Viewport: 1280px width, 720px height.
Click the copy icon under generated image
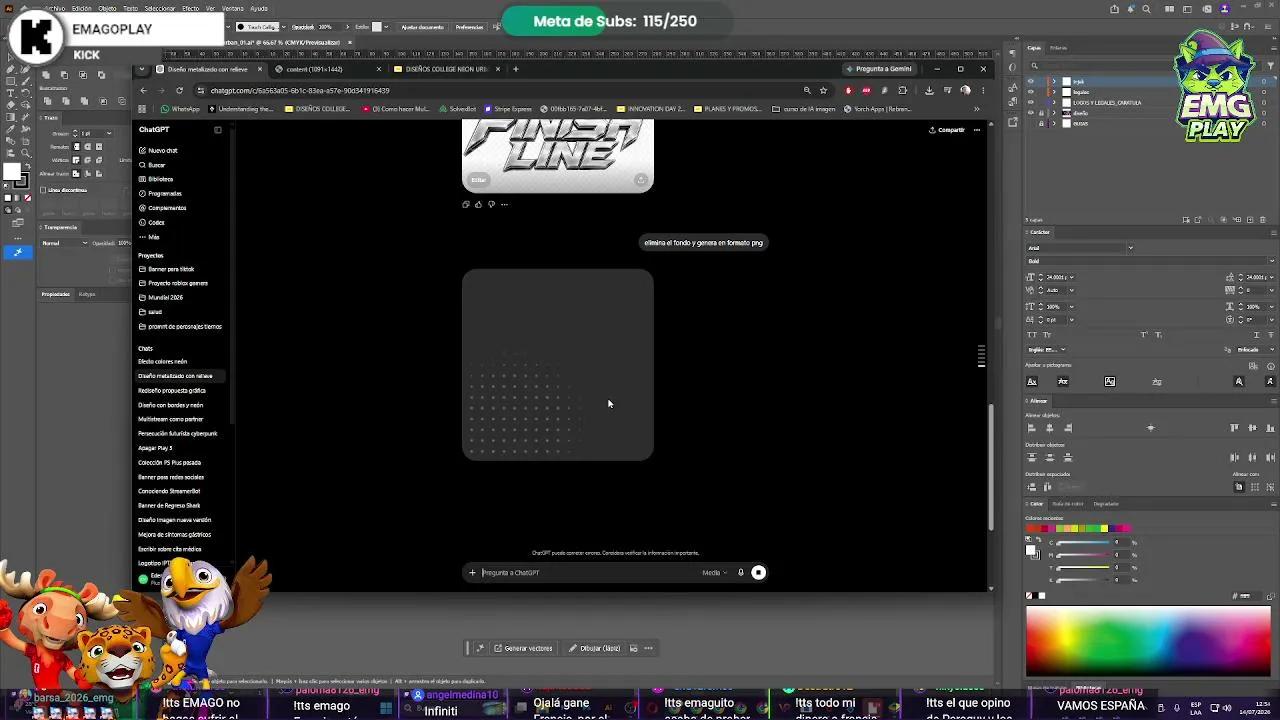(466, 204)
